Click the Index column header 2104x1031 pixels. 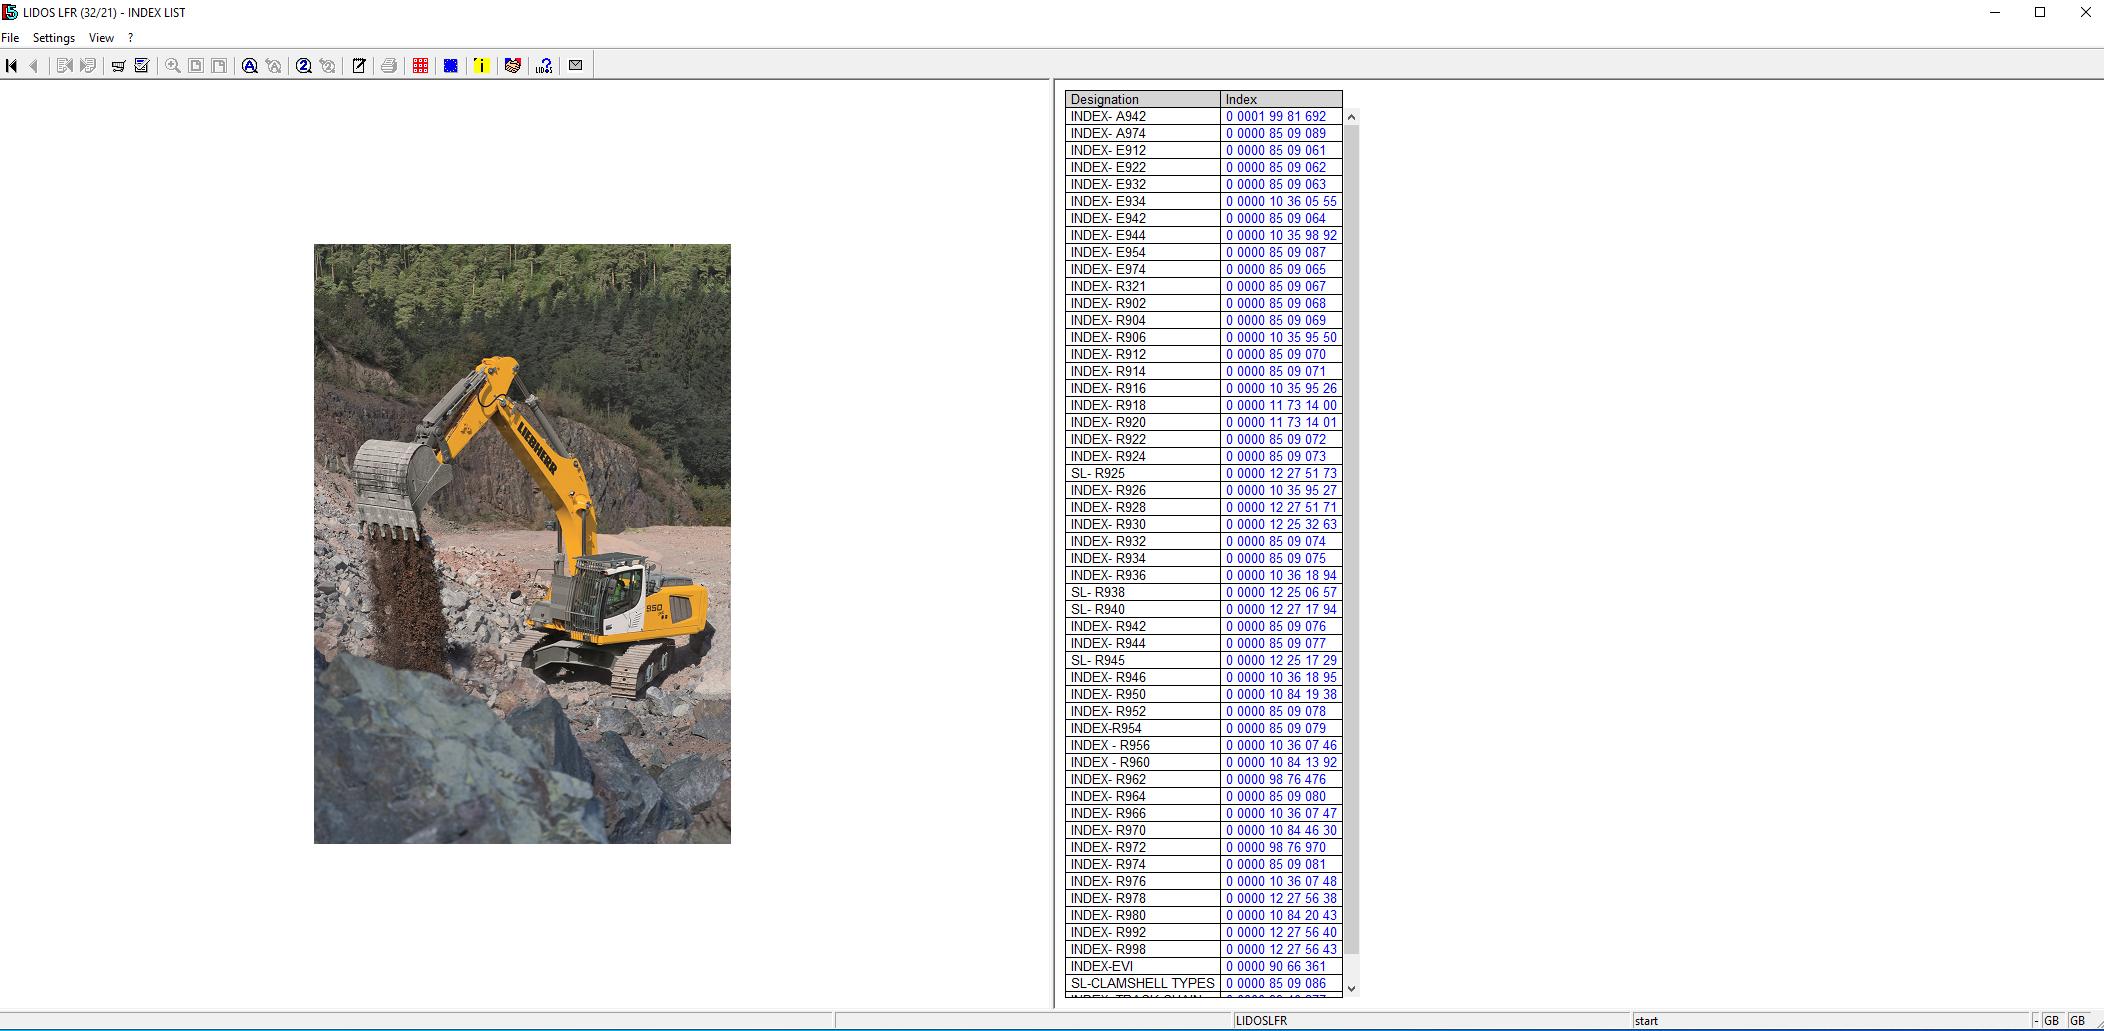coord(1281,99)
